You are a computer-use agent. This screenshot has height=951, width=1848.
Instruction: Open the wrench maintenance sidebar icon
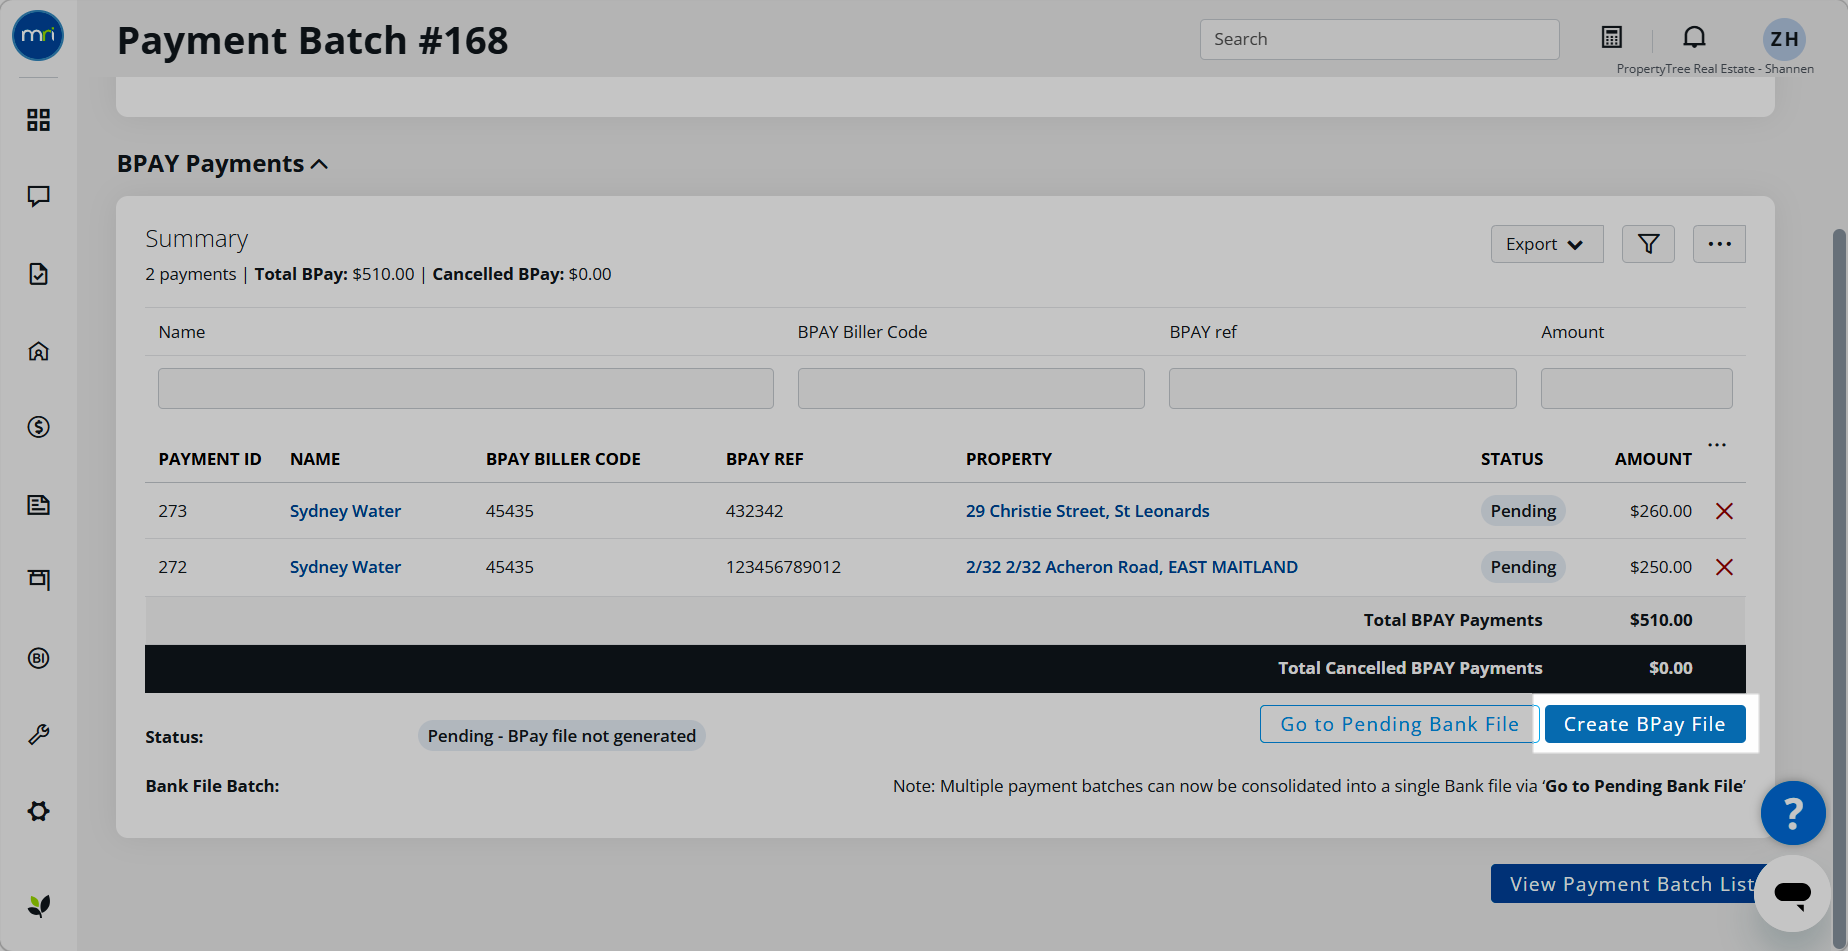[38, 735]
